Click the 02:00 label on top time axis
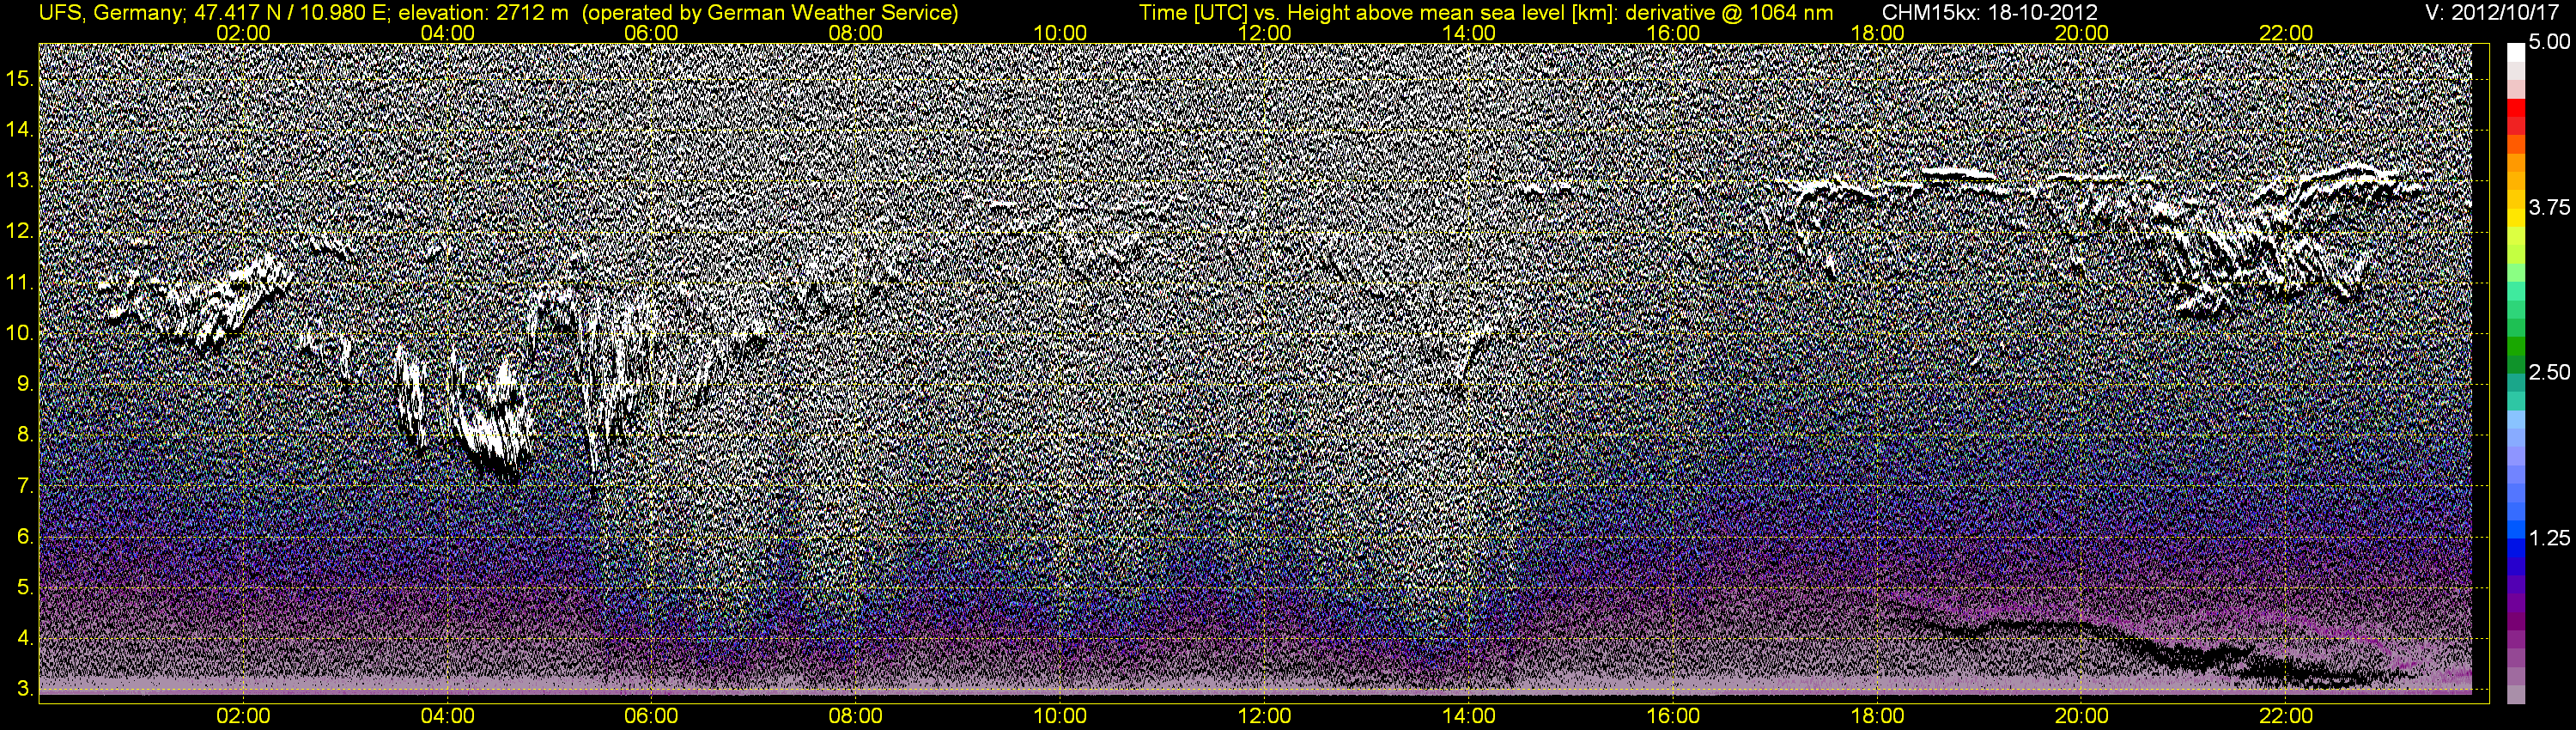 [243, 32]
